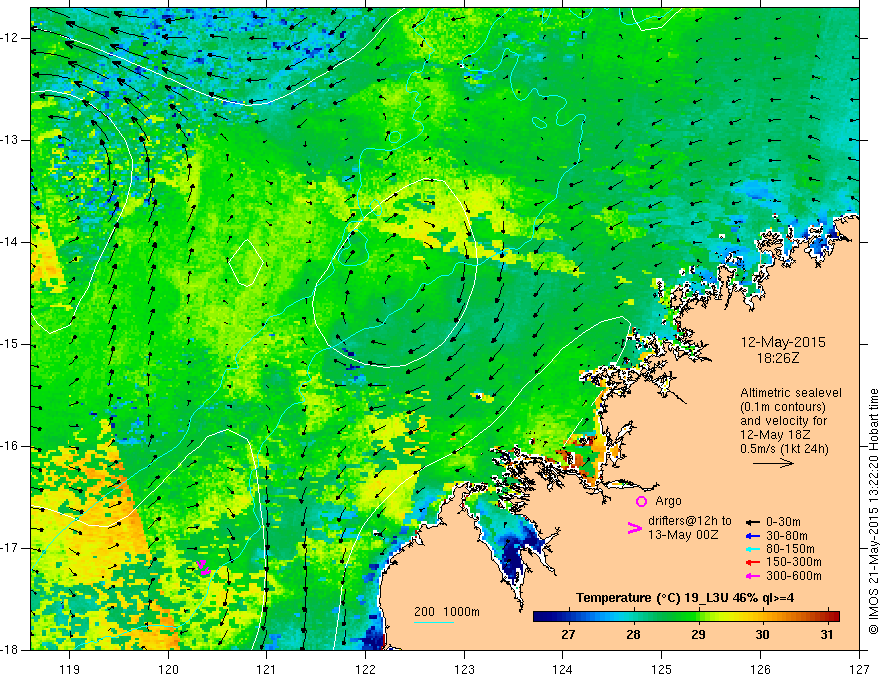Click the '(0.1m contours)' text
The image size is (880, 680).
(x=783, y=407)
